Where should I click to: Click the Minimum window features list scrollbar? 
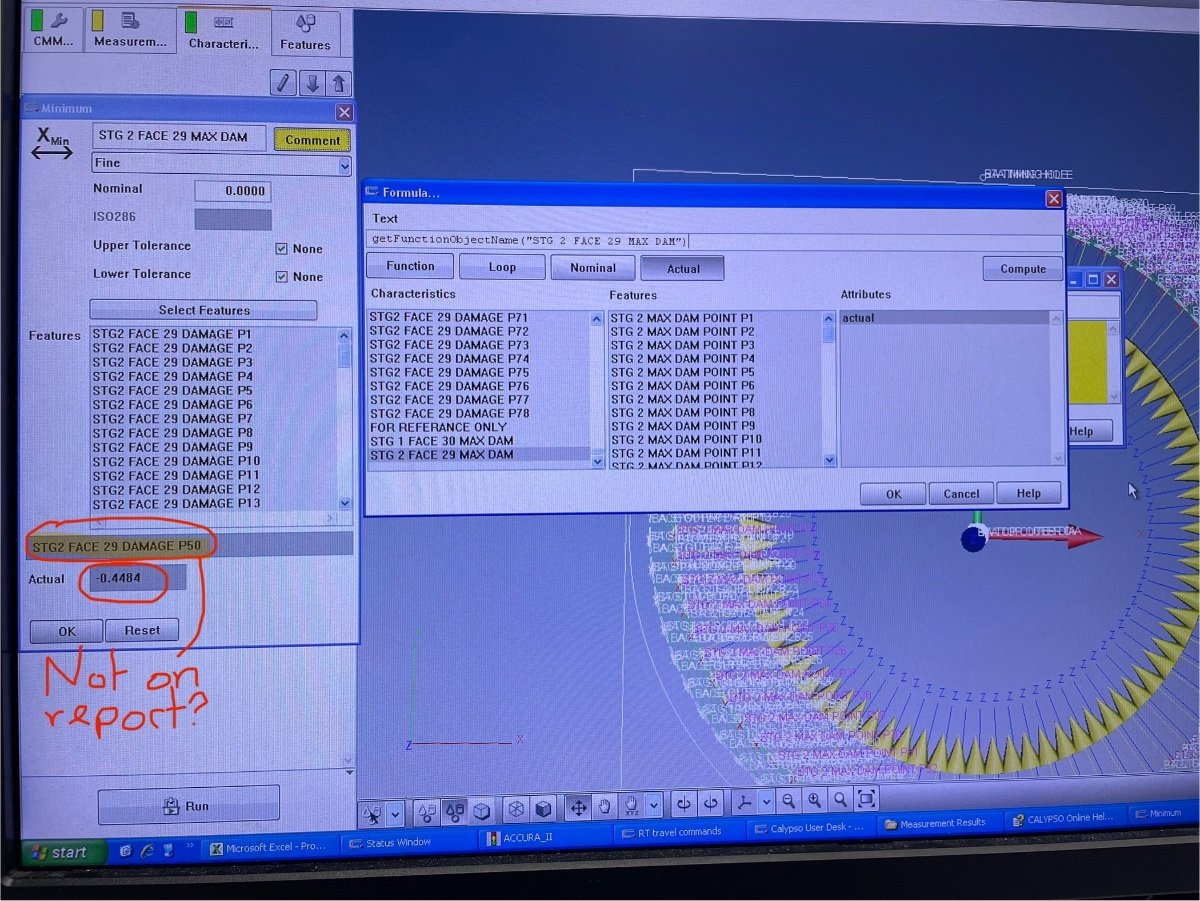(x=345, y=418)
